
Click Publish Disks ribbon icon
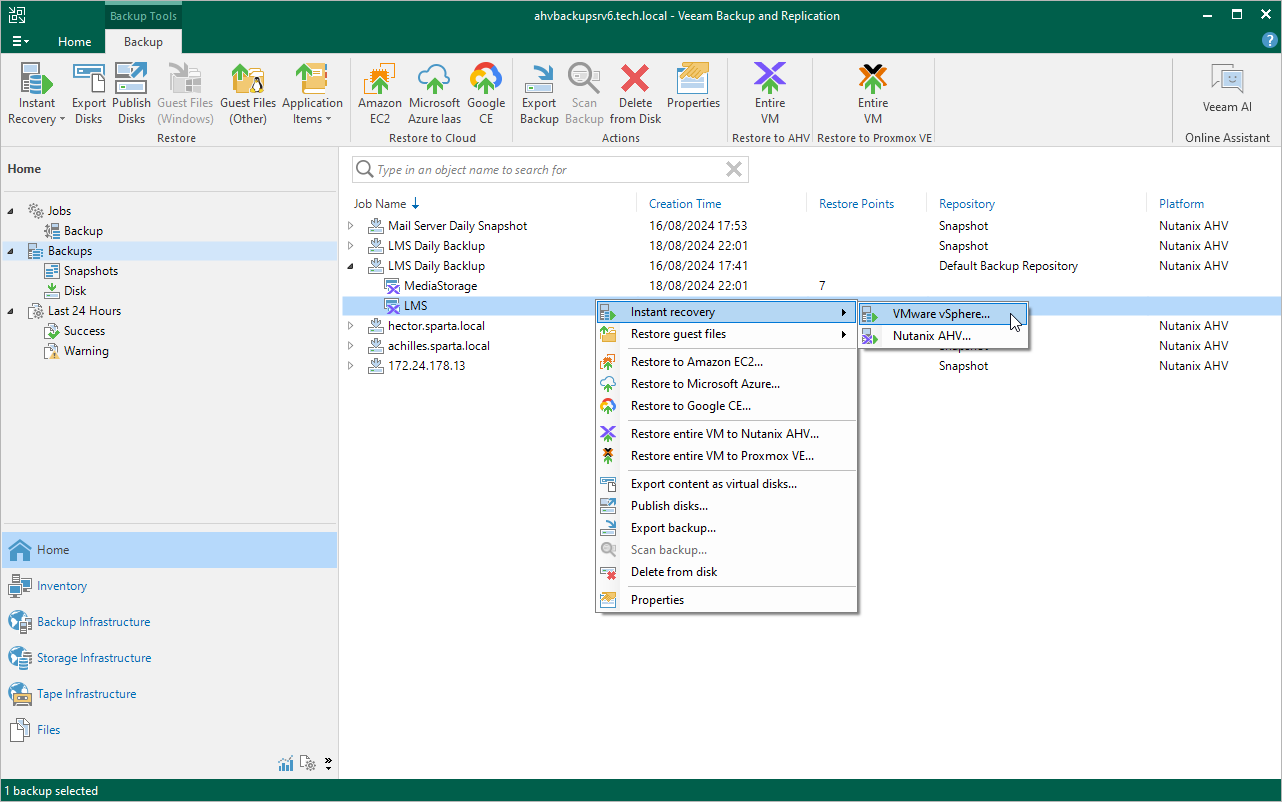pyautogui.click(x=131, y=94)
